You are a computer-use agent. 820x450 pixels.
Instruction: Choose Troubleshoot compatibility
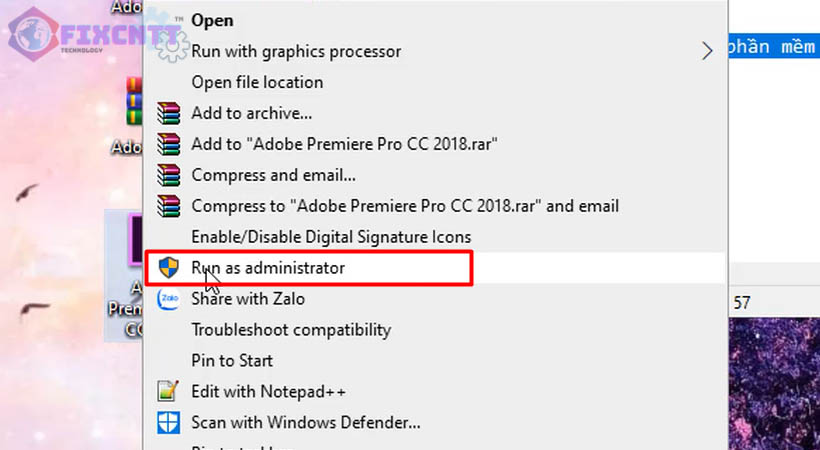[291, 330]
